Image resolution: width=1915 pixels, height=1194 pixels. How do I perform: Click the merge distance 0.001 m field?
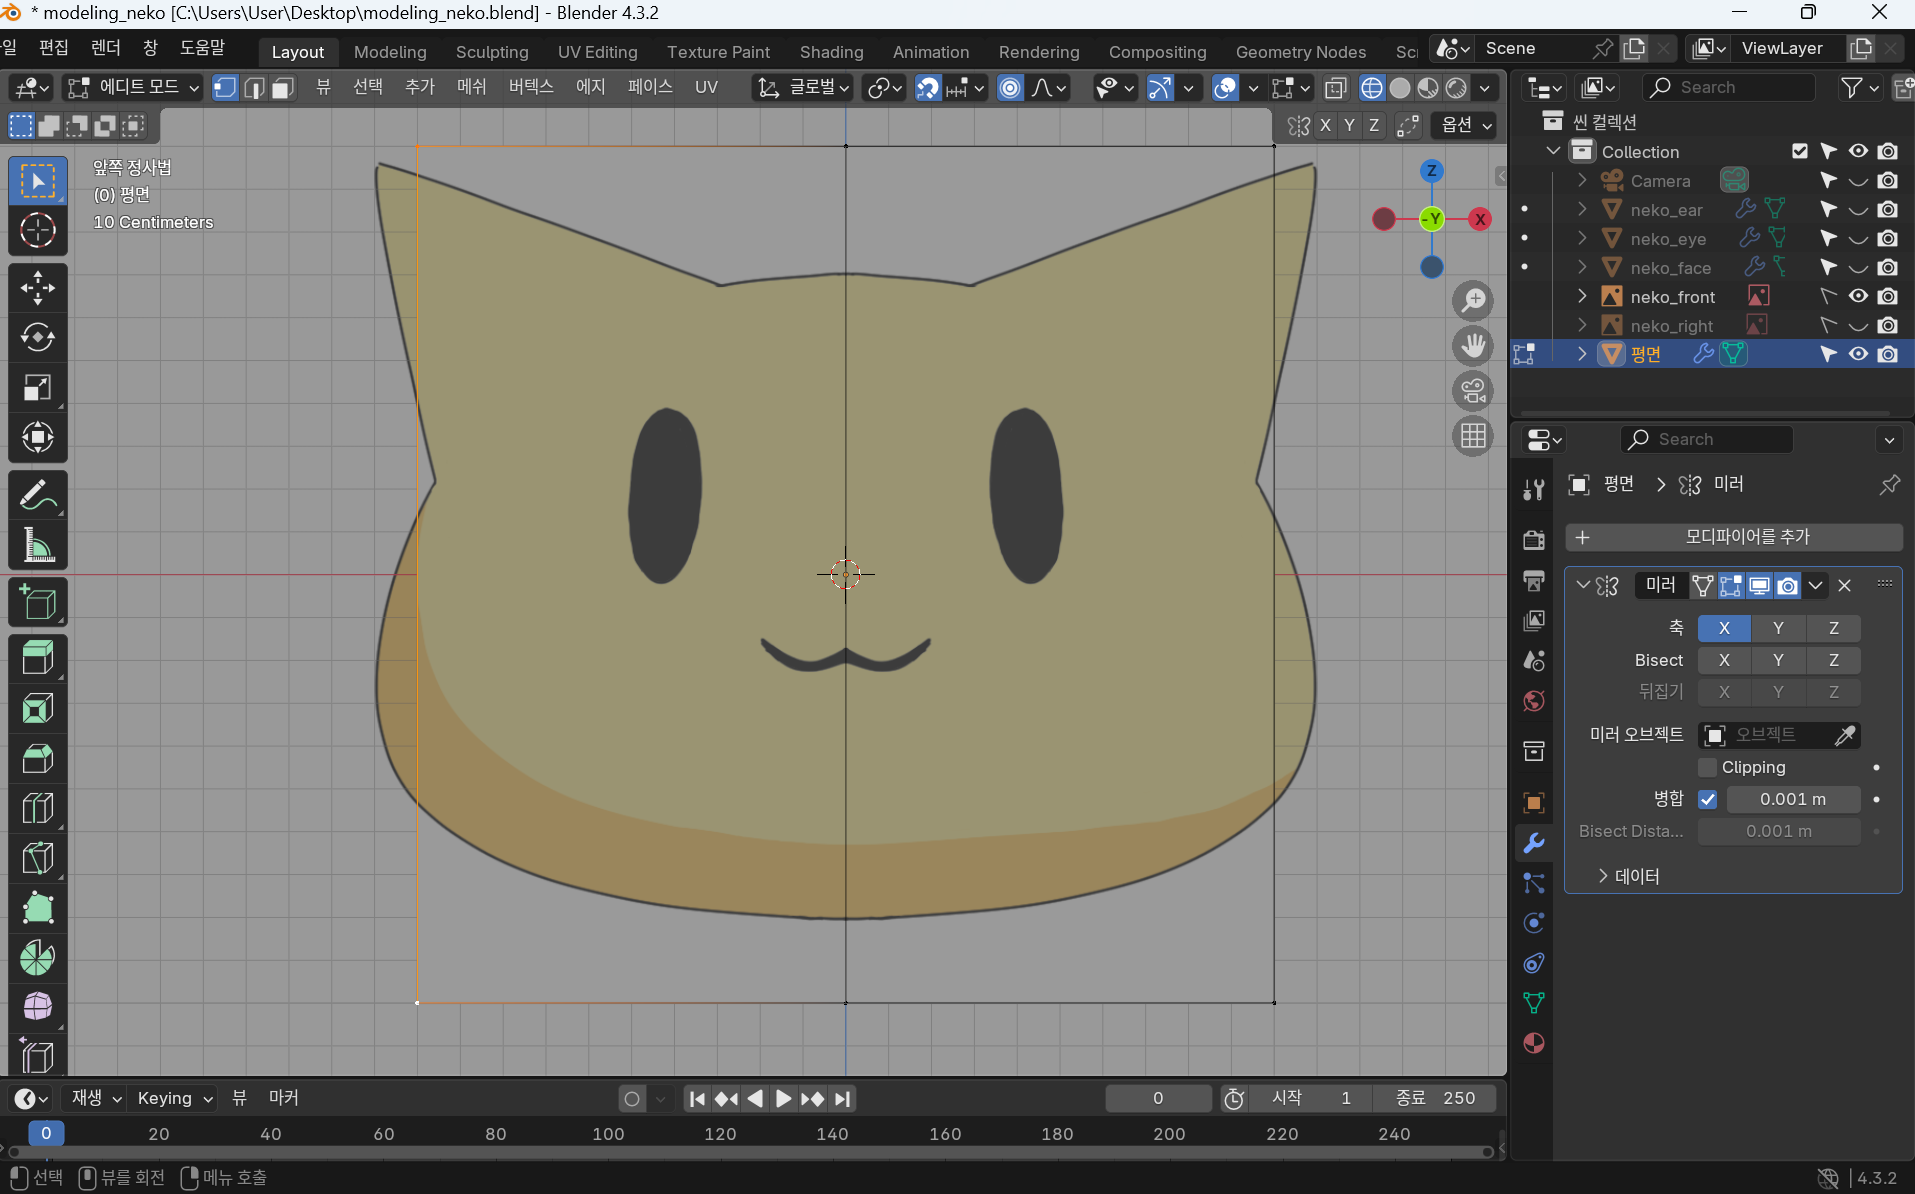(x=1793, y=799)
